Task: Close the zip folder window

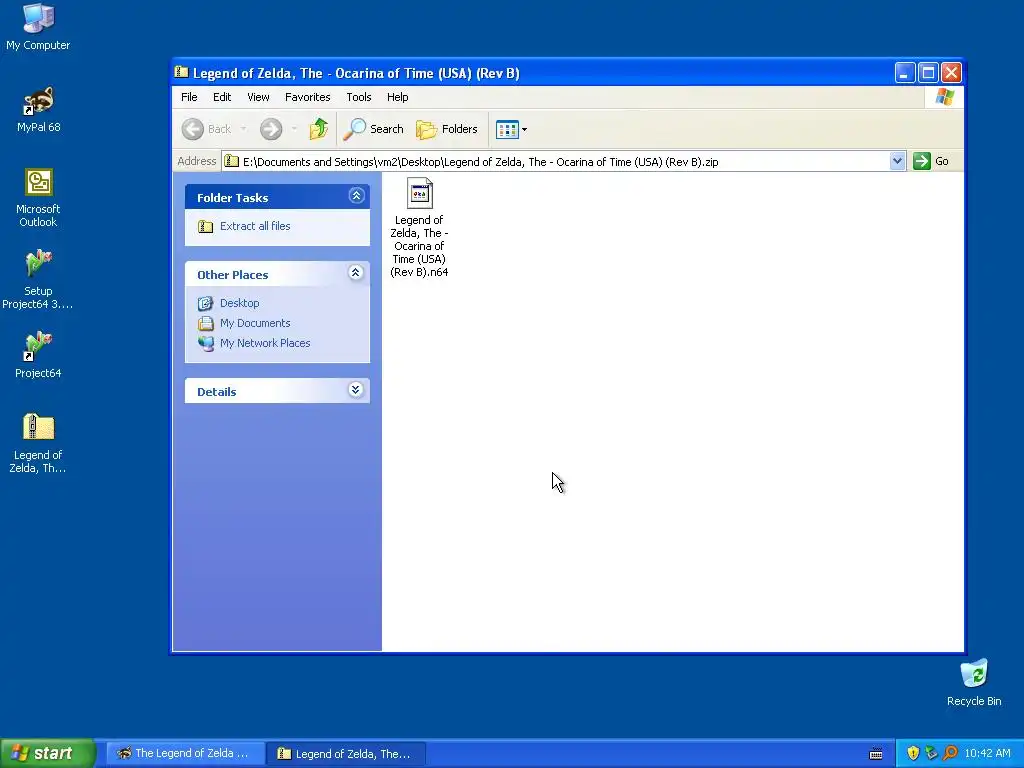Action: 952,72
